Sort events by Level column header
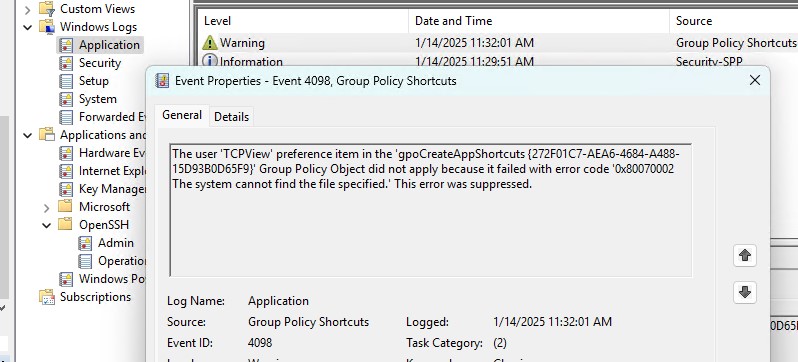The image size is (798, 362). (303, 21)
